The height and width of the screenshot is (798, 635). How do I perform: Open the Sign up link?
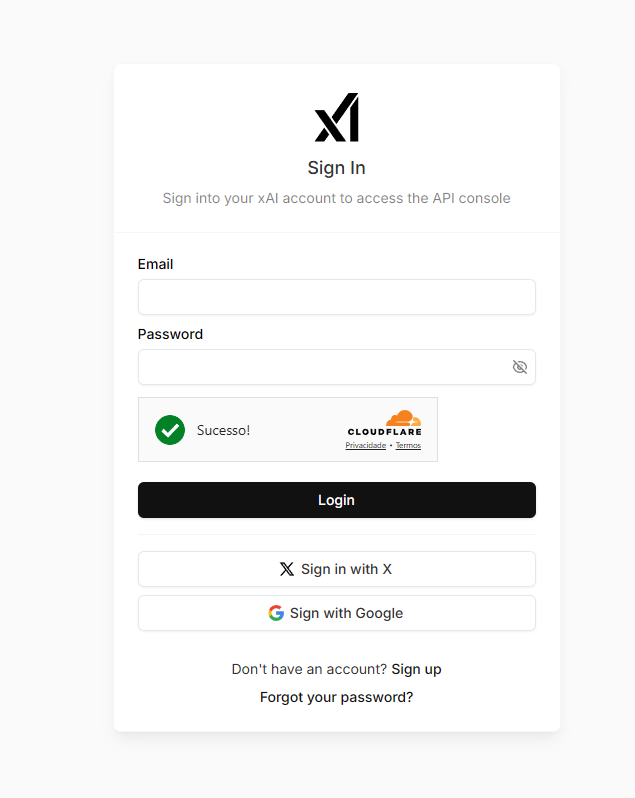416,669
